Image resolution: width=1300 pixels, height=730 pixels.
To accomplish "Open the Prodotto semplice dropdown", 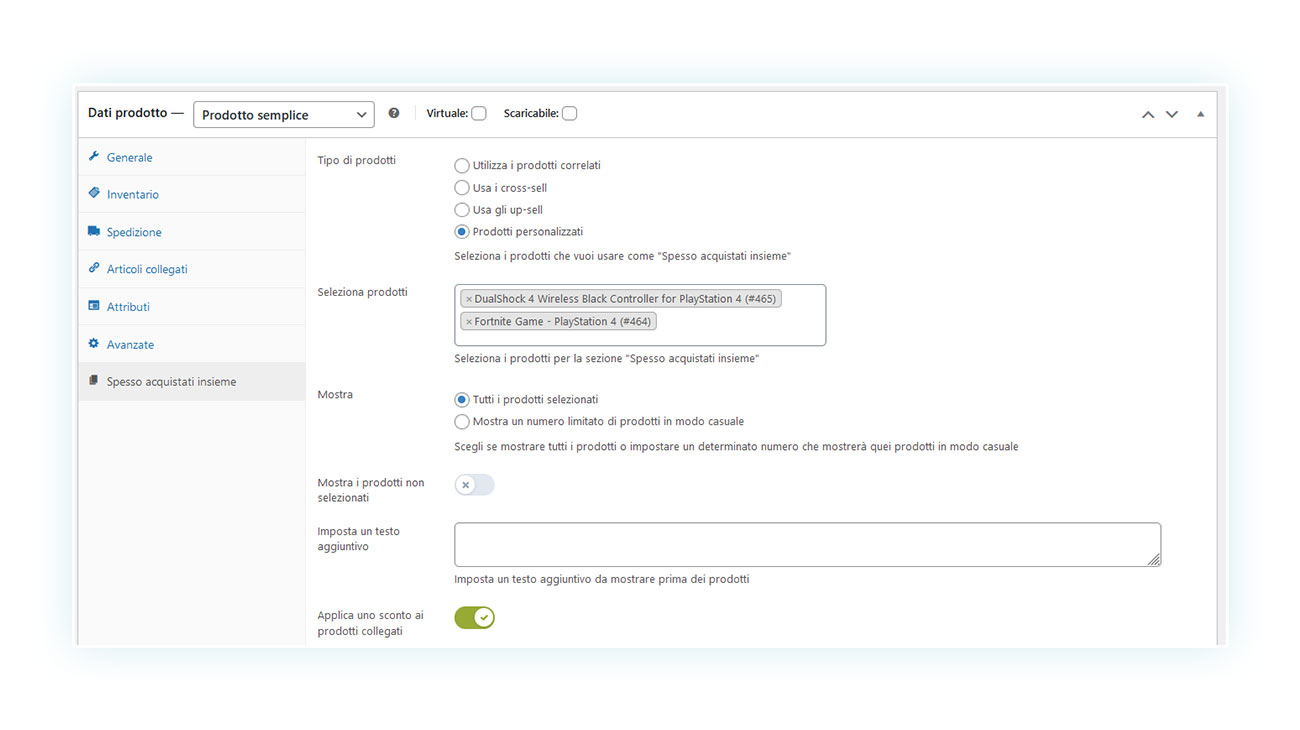I will tap(284, 114).
